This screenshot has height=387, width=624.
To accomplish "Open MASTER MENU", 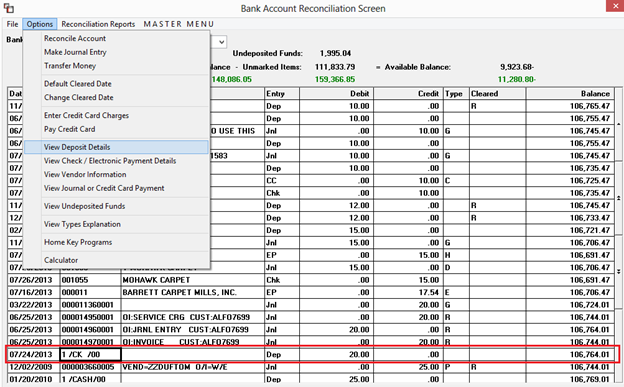I will (179, 24).
